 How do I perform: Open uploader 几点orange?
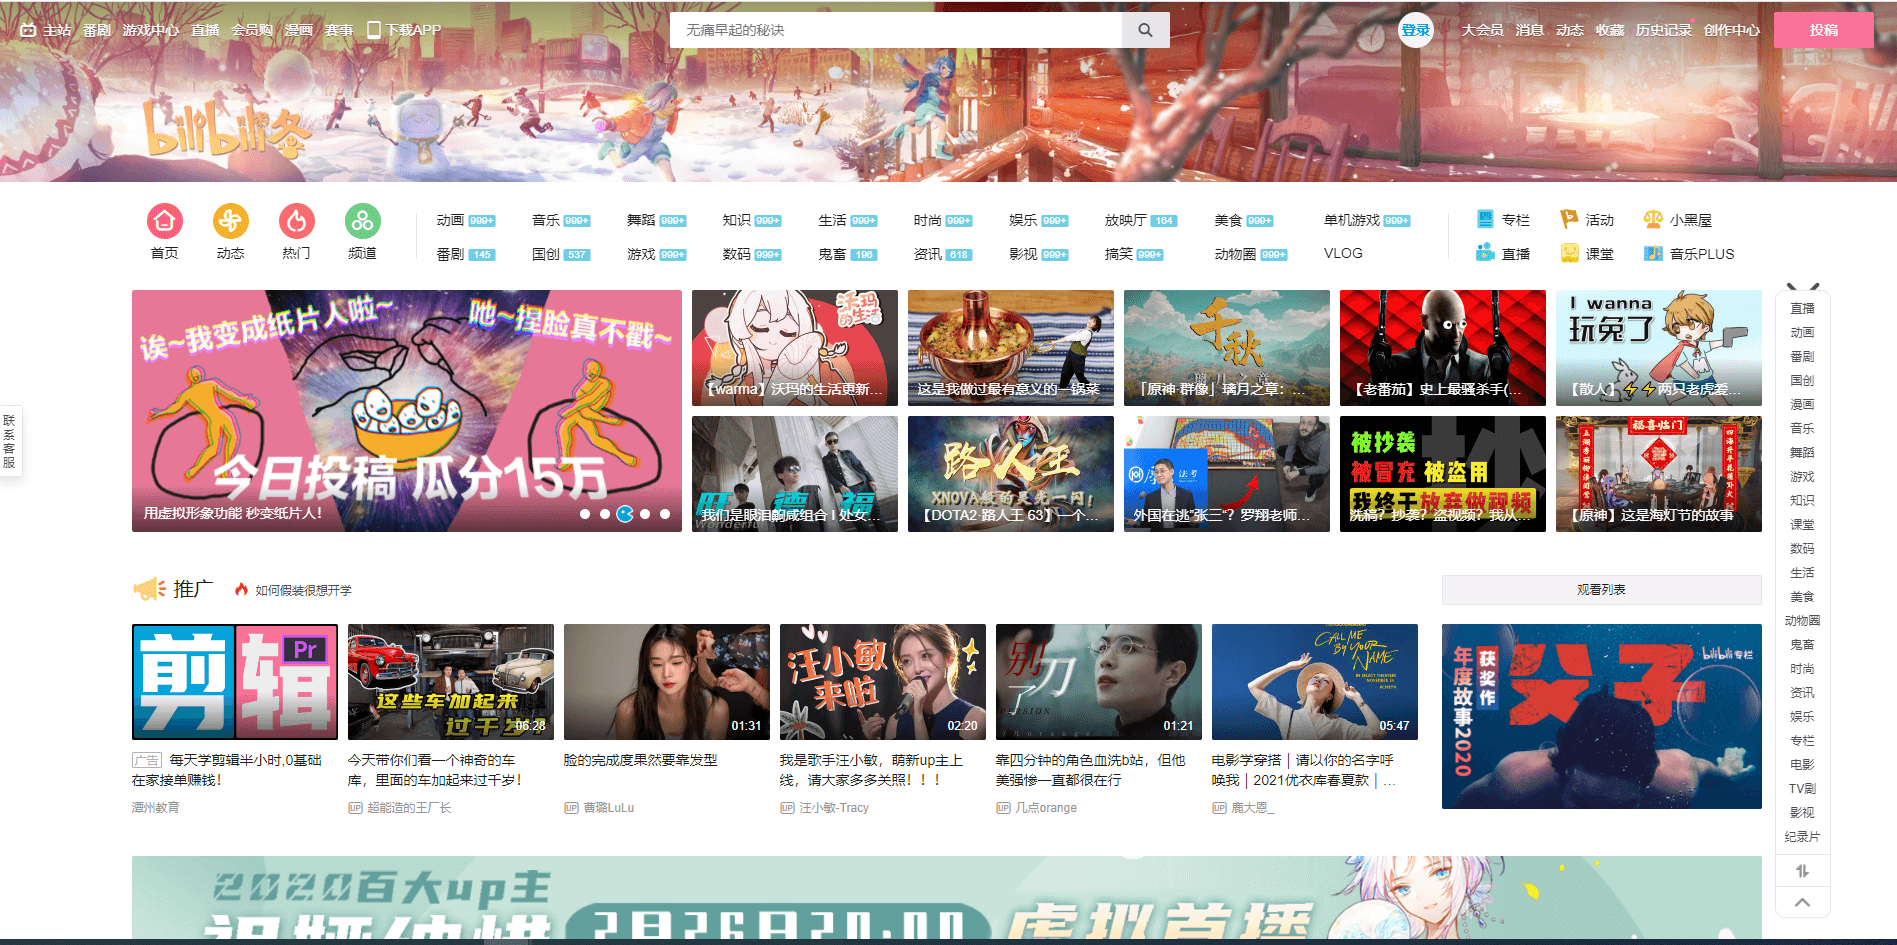point(1046,808)
